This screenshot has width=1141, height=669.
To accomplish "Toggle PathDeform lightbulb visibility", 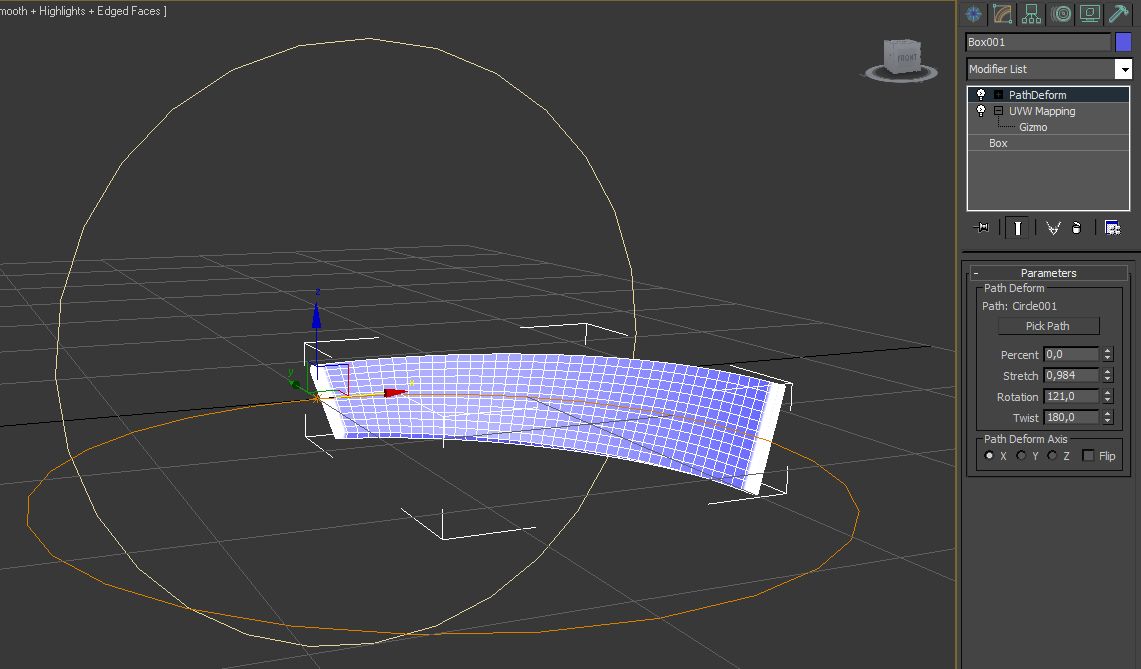I will [x=981, y=95].
